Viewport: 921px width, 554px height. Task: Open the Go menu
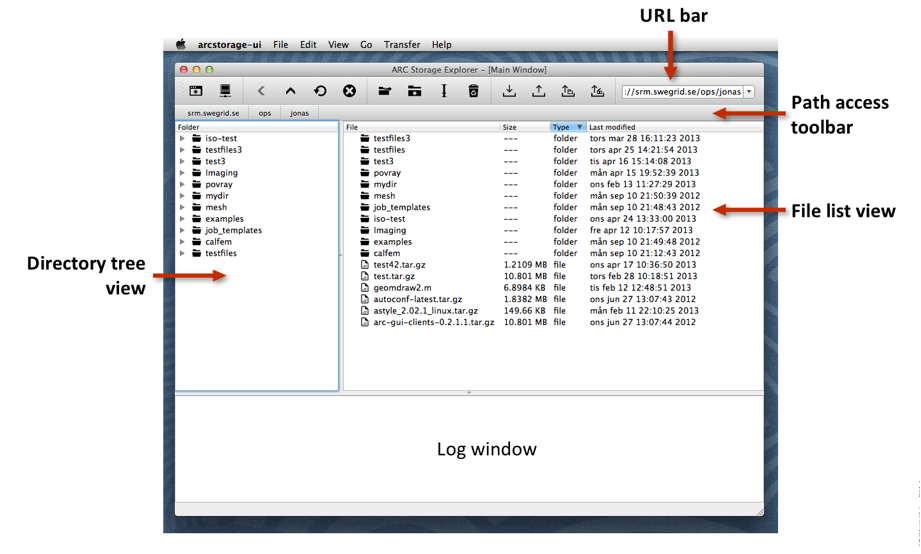[x=366, y=45]
